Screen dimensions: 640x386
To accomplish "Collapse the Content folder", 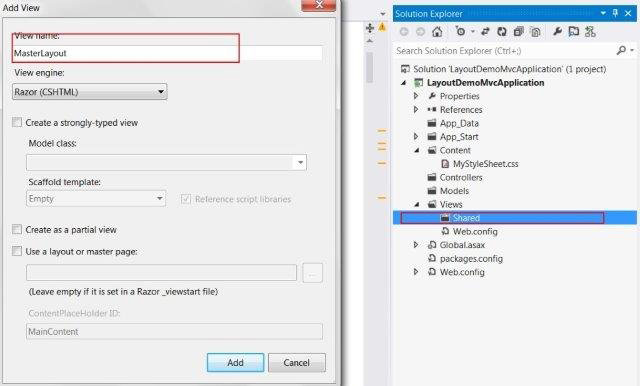I will point(416,150).
